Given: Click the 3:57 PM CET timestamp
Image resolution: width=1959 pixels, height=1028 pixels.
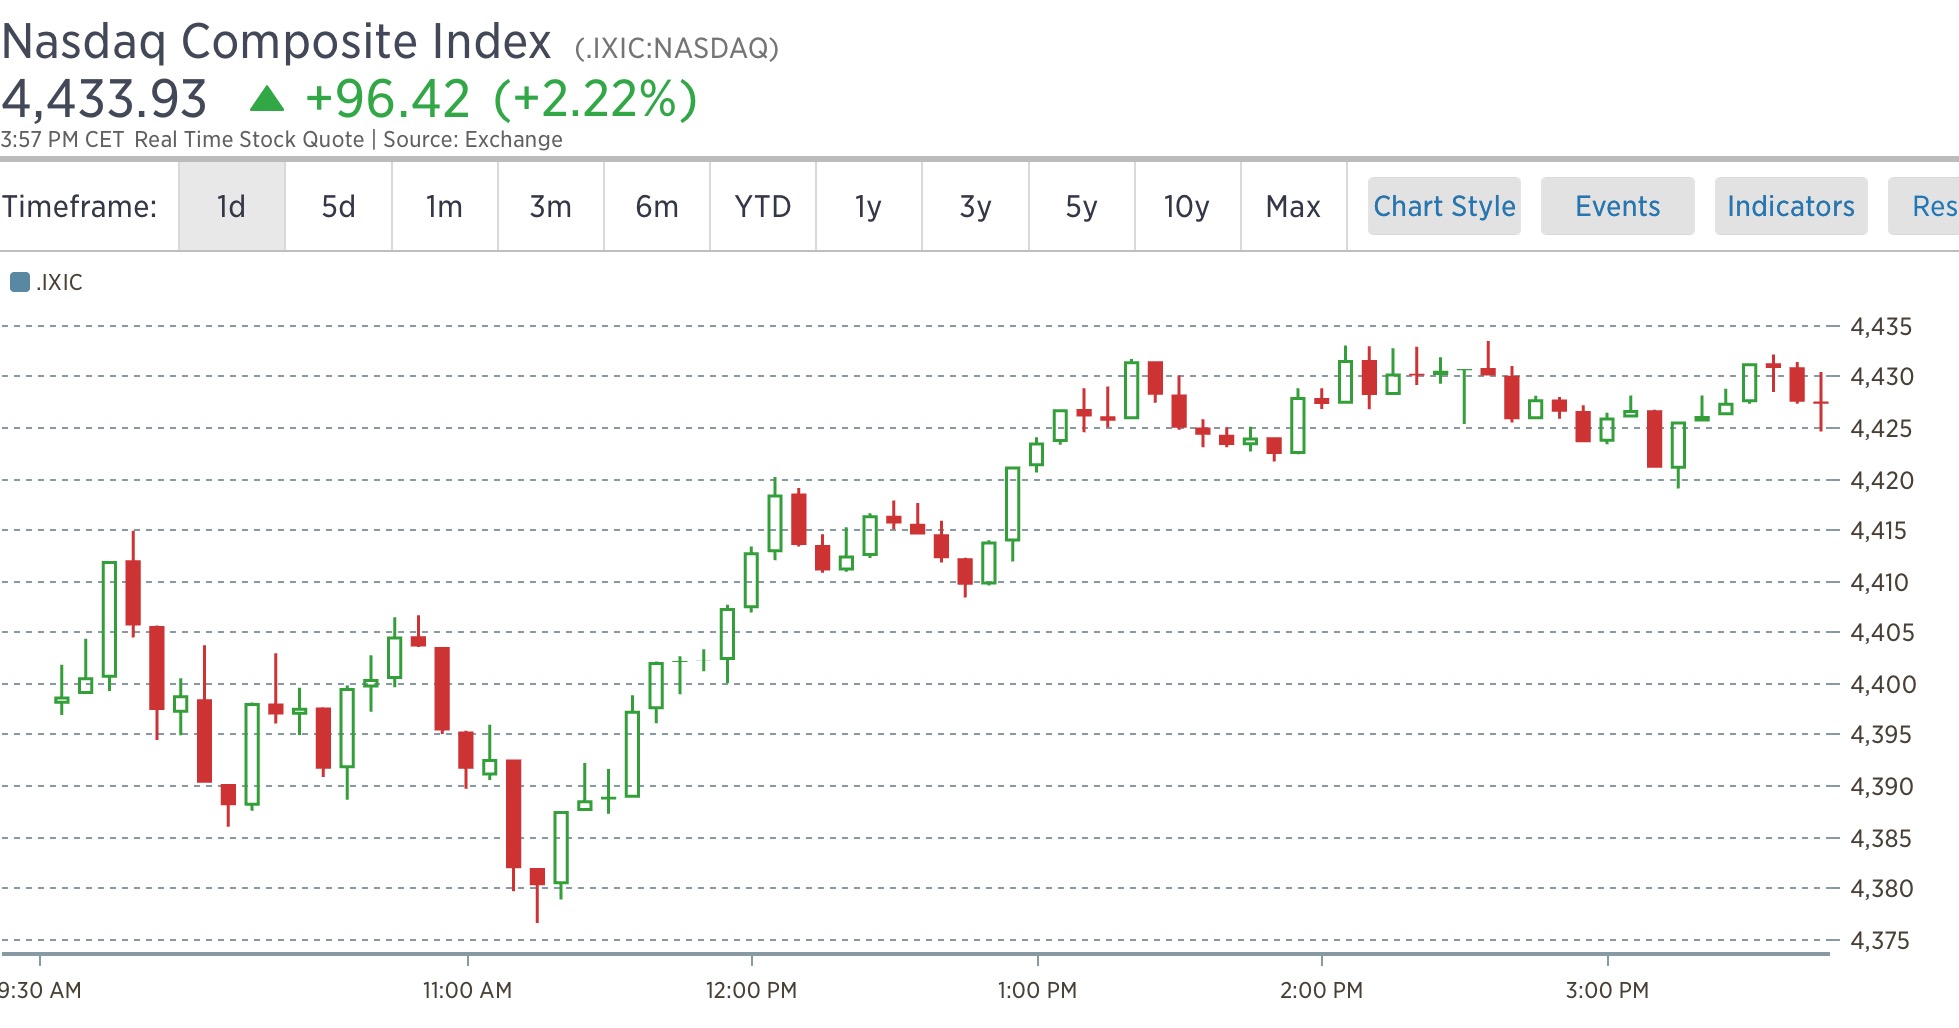Looking at the screenshot, I should 62,139.
